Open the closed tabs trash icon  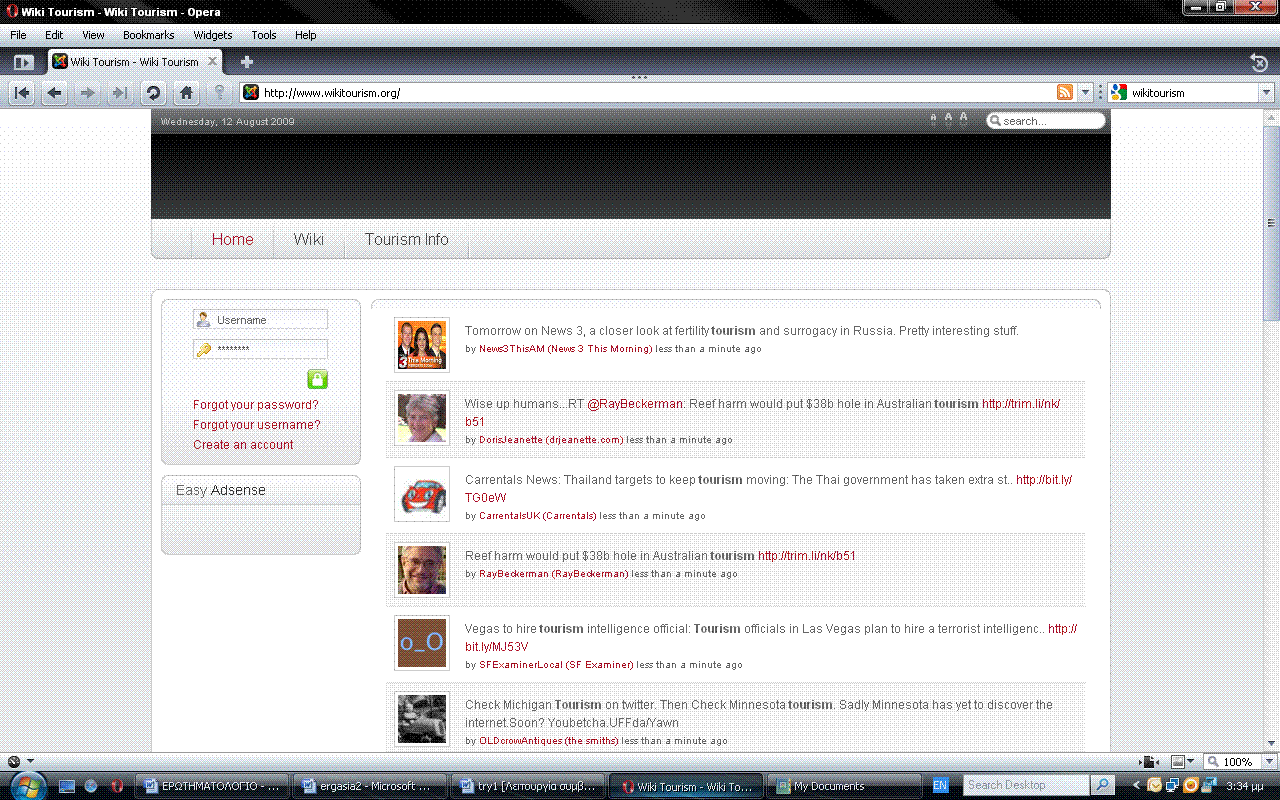click(1260, 62)
